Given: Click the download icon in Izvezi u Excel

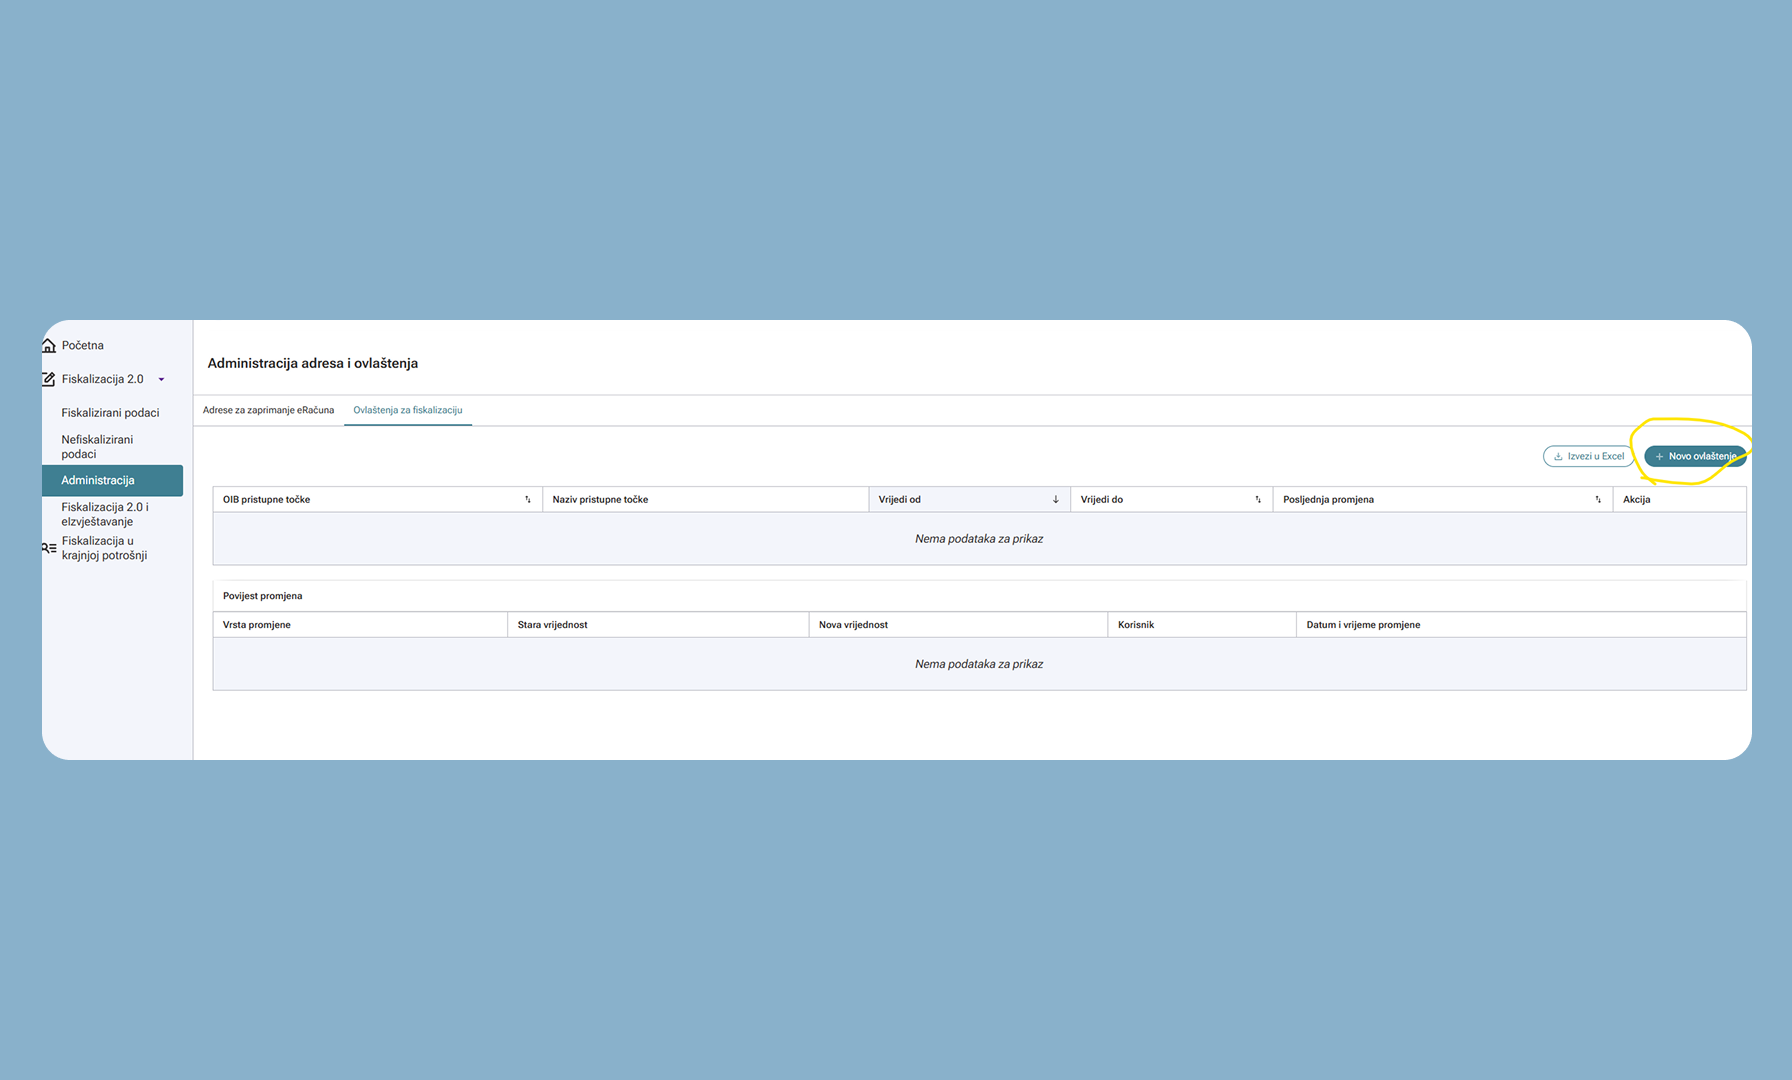Looking at the screenshot, I should pyautogui.click(x=1558, y=457).
